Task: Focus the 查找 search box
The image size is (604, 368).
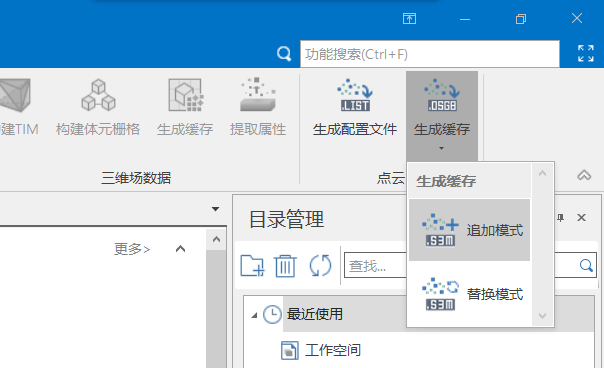Action: tap(376, 265)
